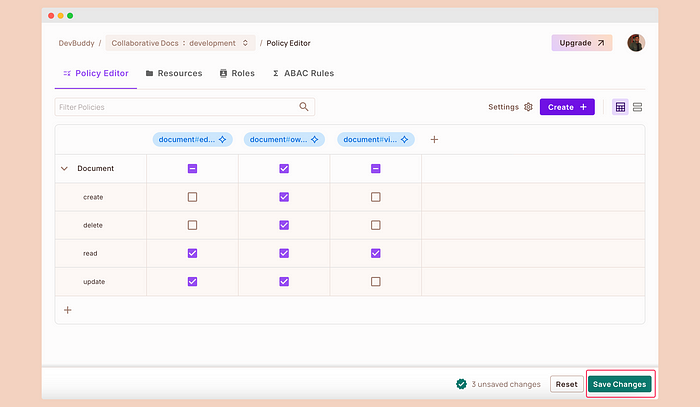Click the Upgrade button
This screenshot has height=407, width=700.
[x=582, y=43]
